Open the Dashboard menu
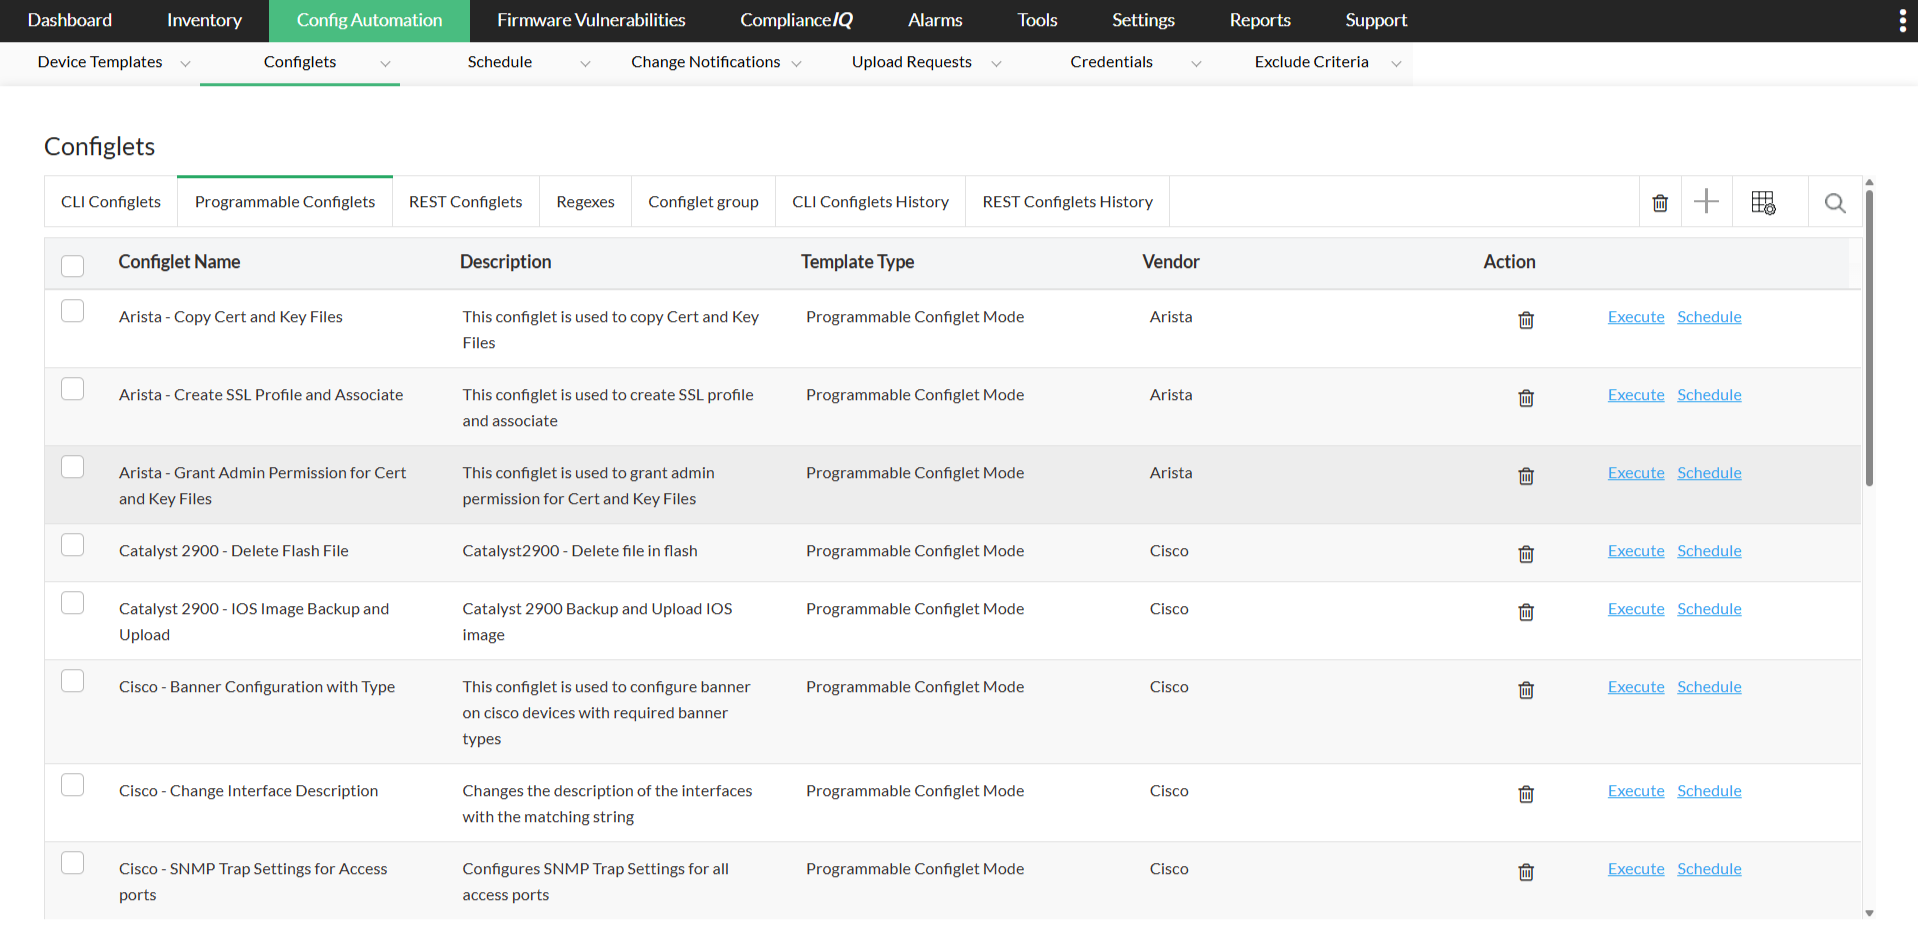This screenshot has width=1918, height=925. pos(70,20)
